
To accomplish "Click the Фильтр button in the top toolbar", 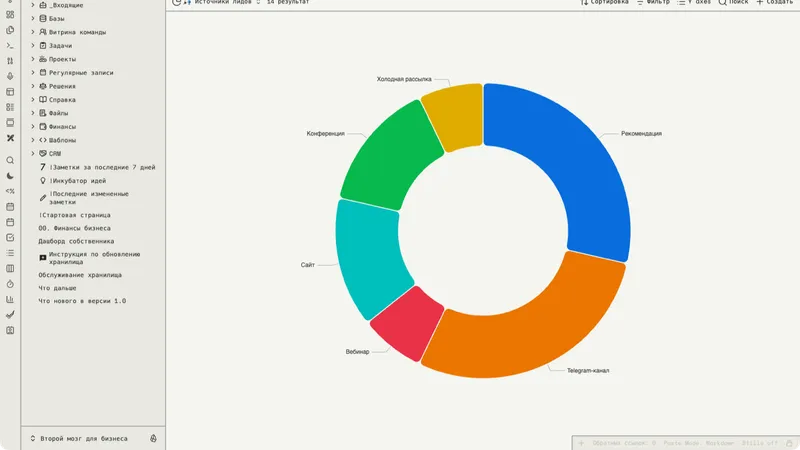I will 653,3.
